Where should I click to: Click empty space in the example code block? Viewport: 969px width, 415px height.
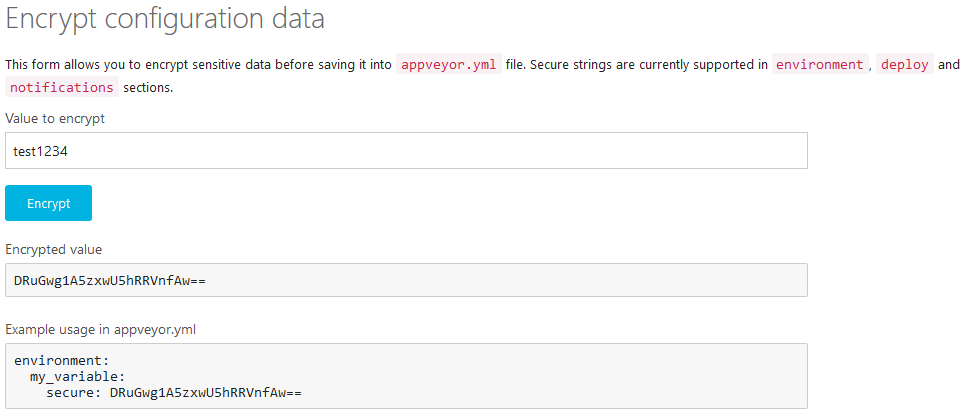coord(600,377)
